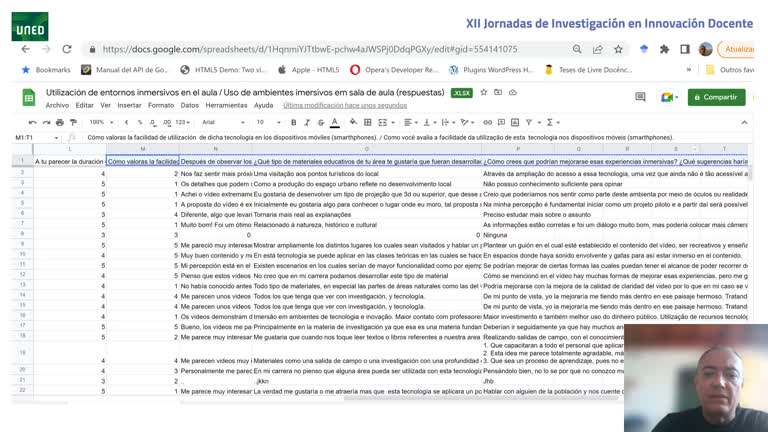Click the format as currency icon
The image size is (768, 432).
tap(126, 122)
